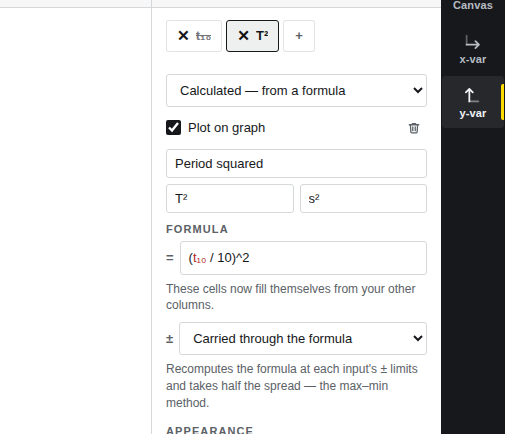This screenshot has height=434, width=505.
Task: Click the T² symbol input field
Action: click(230, 199)
